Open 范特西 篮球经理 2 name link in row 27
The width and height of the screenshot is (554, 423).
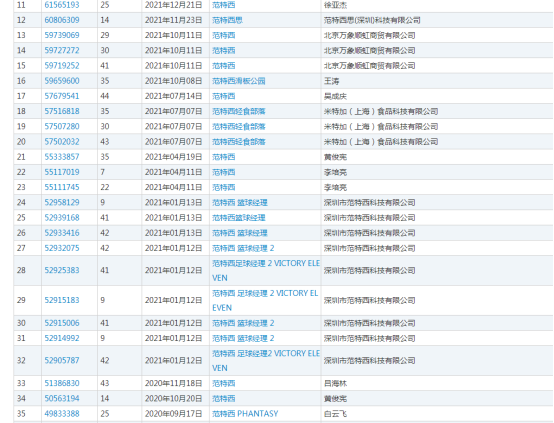(243, 248)
